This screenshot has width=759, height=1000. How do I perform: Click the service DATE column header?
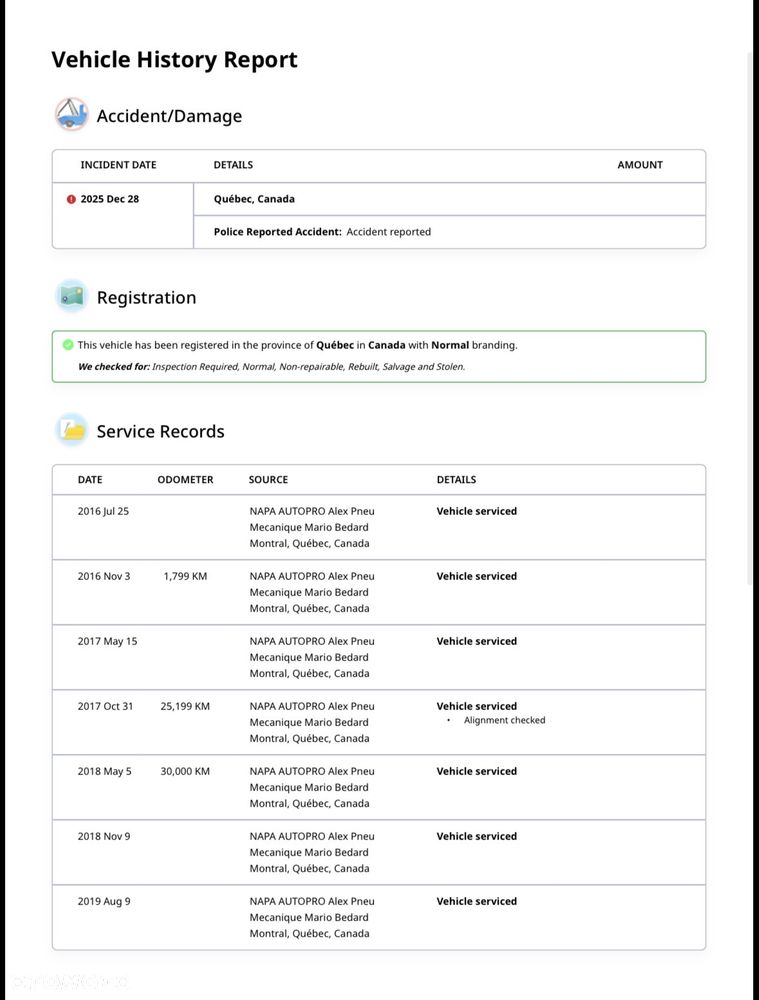90,480
